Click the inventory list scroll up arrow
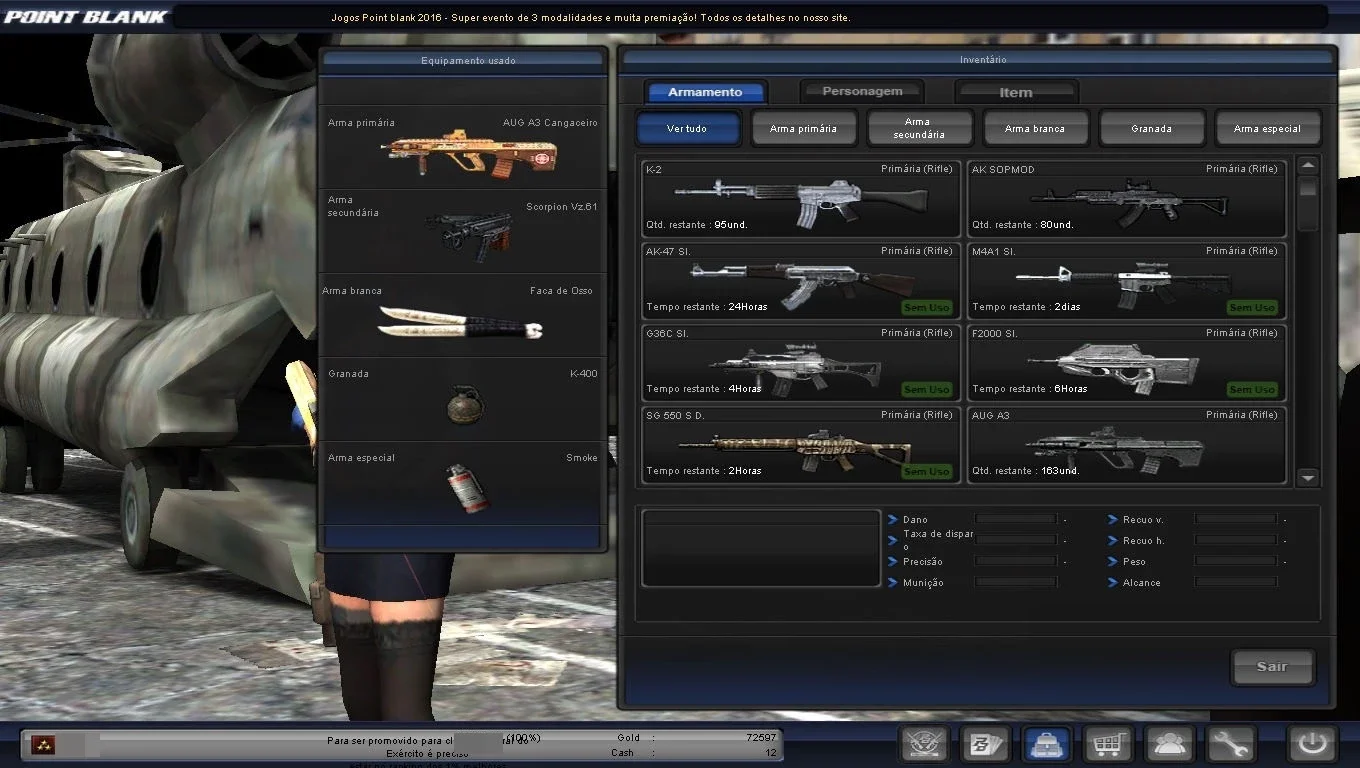 point(1308,166)
